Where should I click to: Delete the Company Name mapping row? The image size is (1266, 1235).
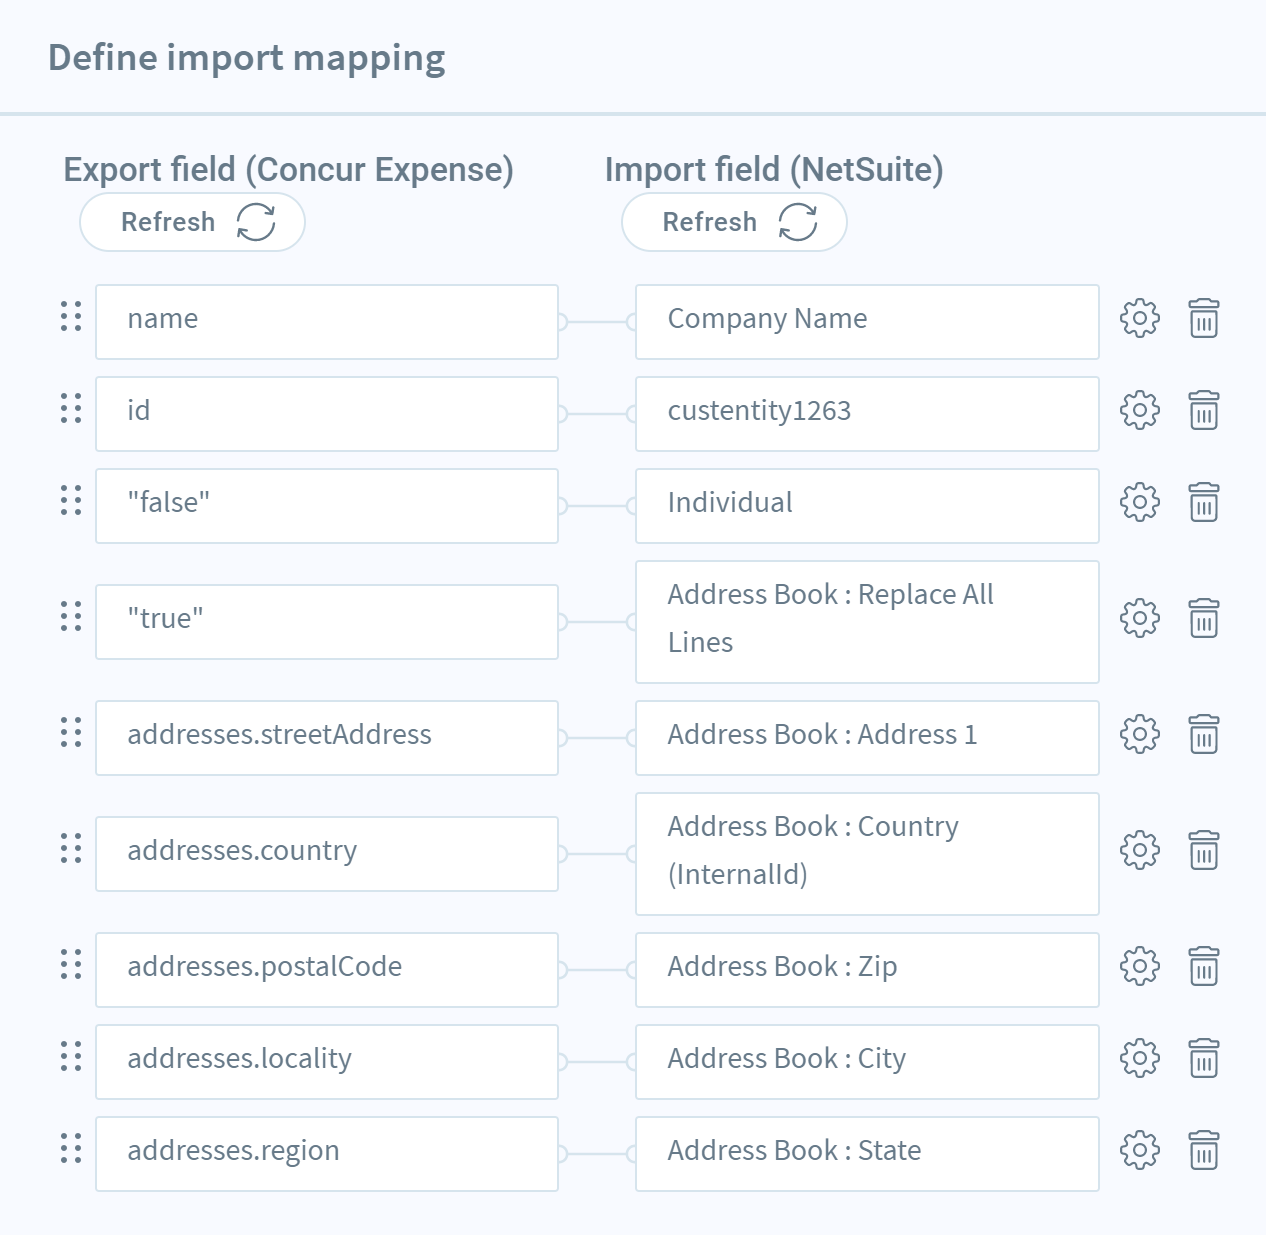tap(1204, 319)
